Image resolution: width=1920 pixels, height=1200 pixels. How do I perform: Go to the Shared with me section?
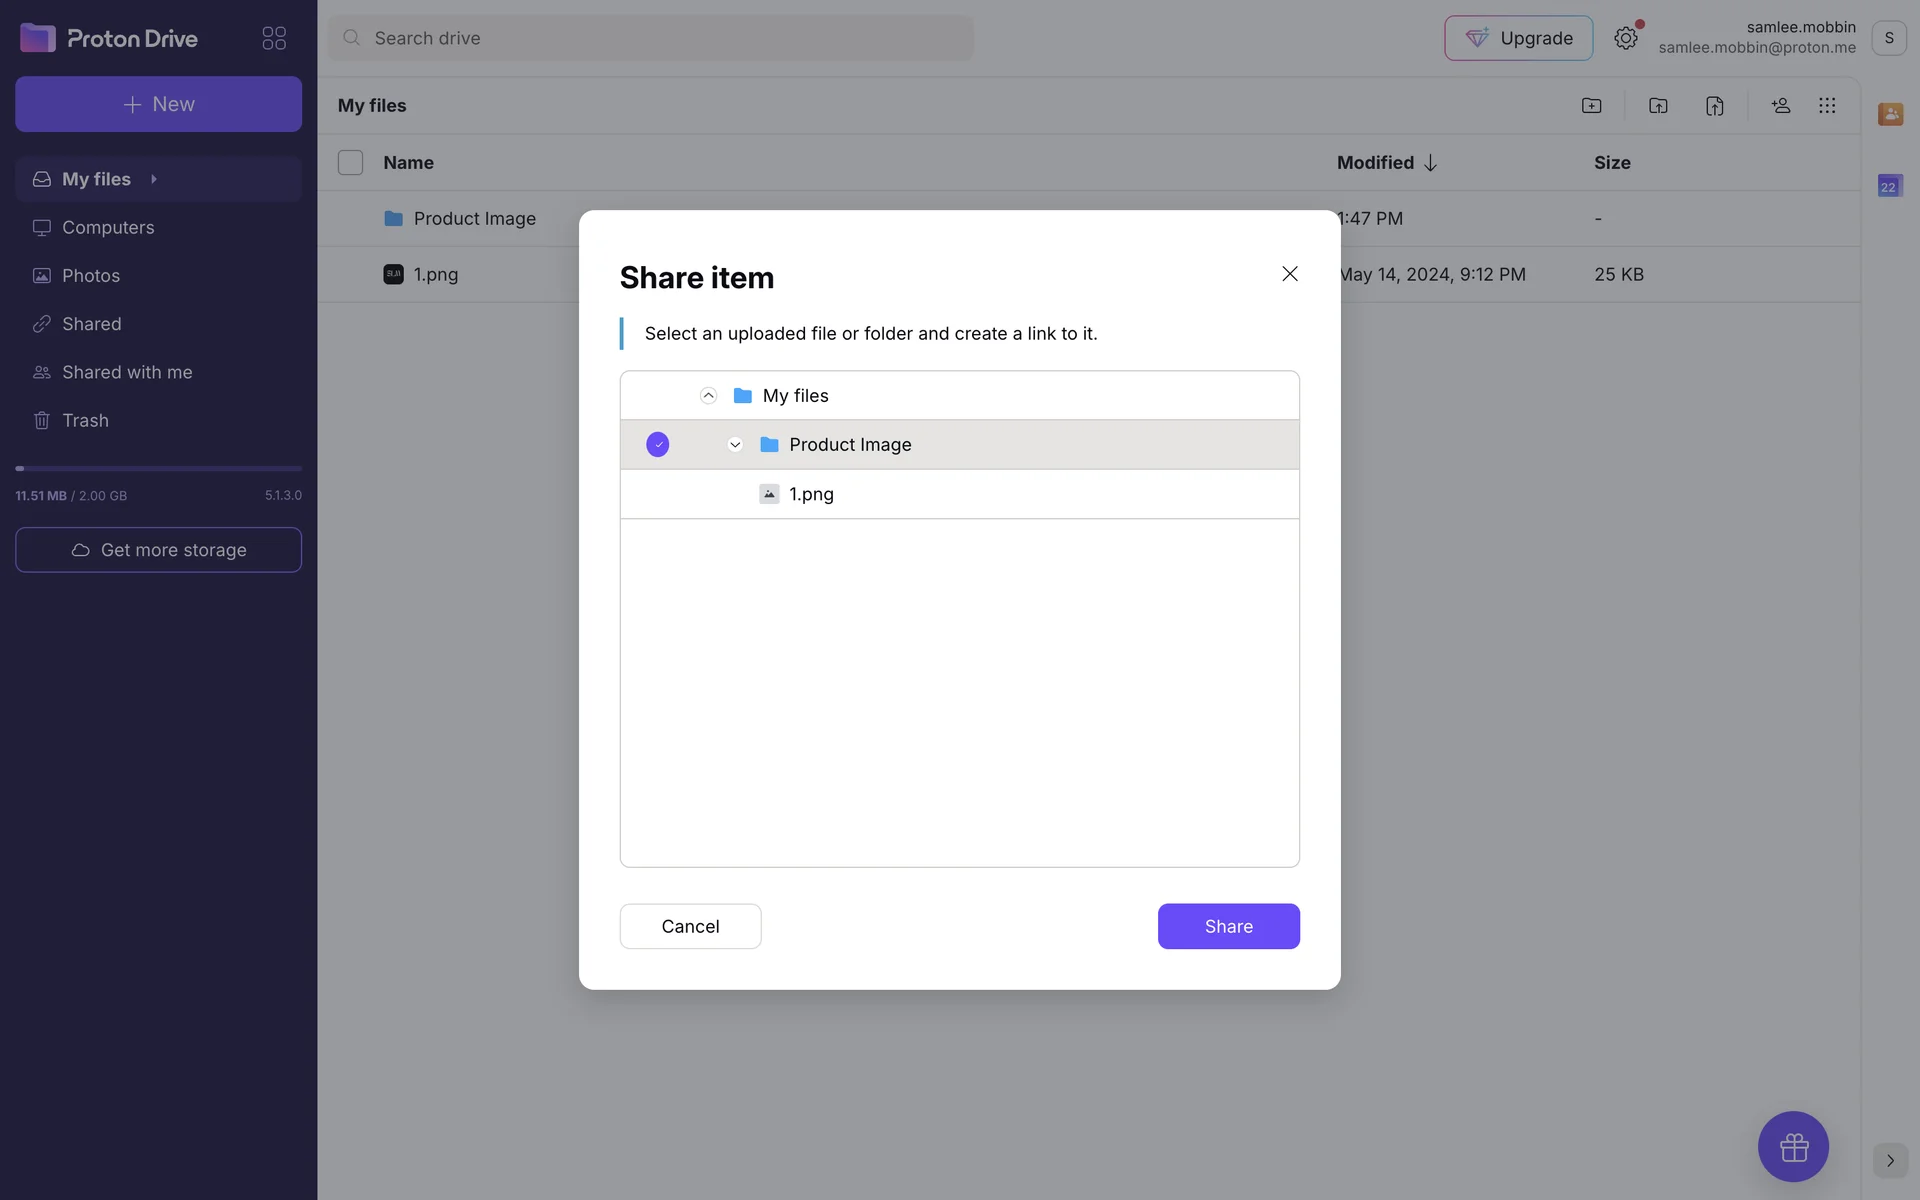[127, 372]
